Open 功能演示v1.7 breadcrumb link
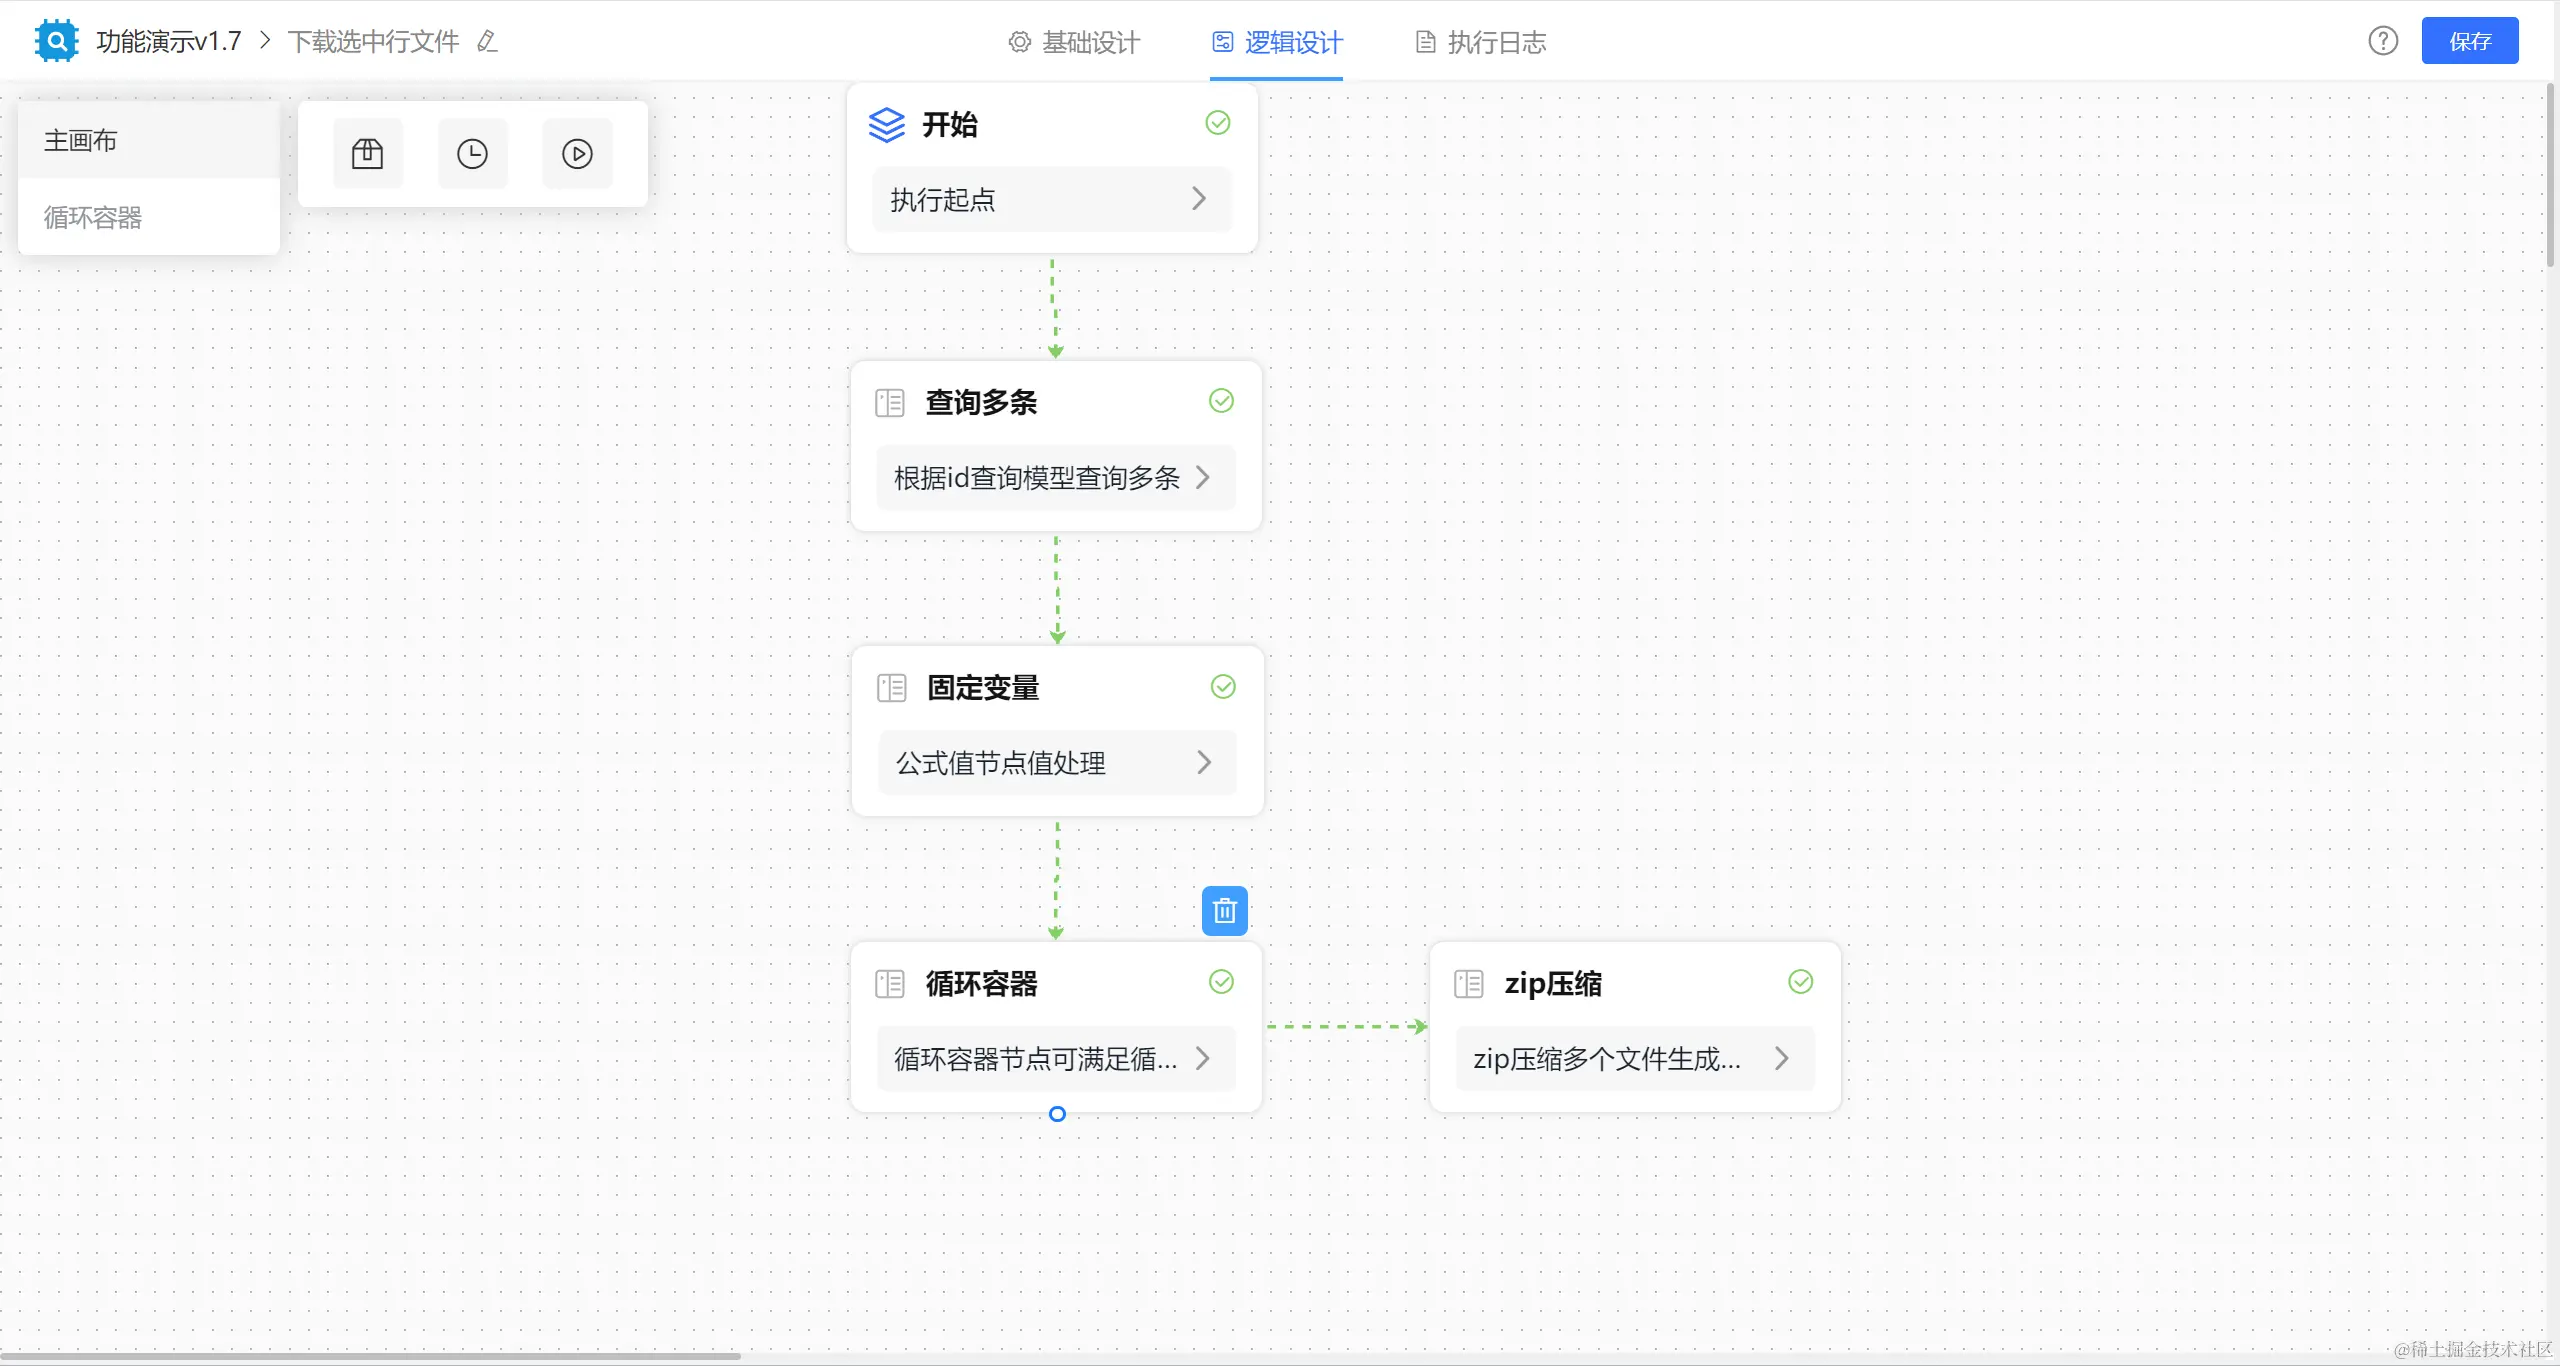 pyautogui.click(x=169, y=41)
